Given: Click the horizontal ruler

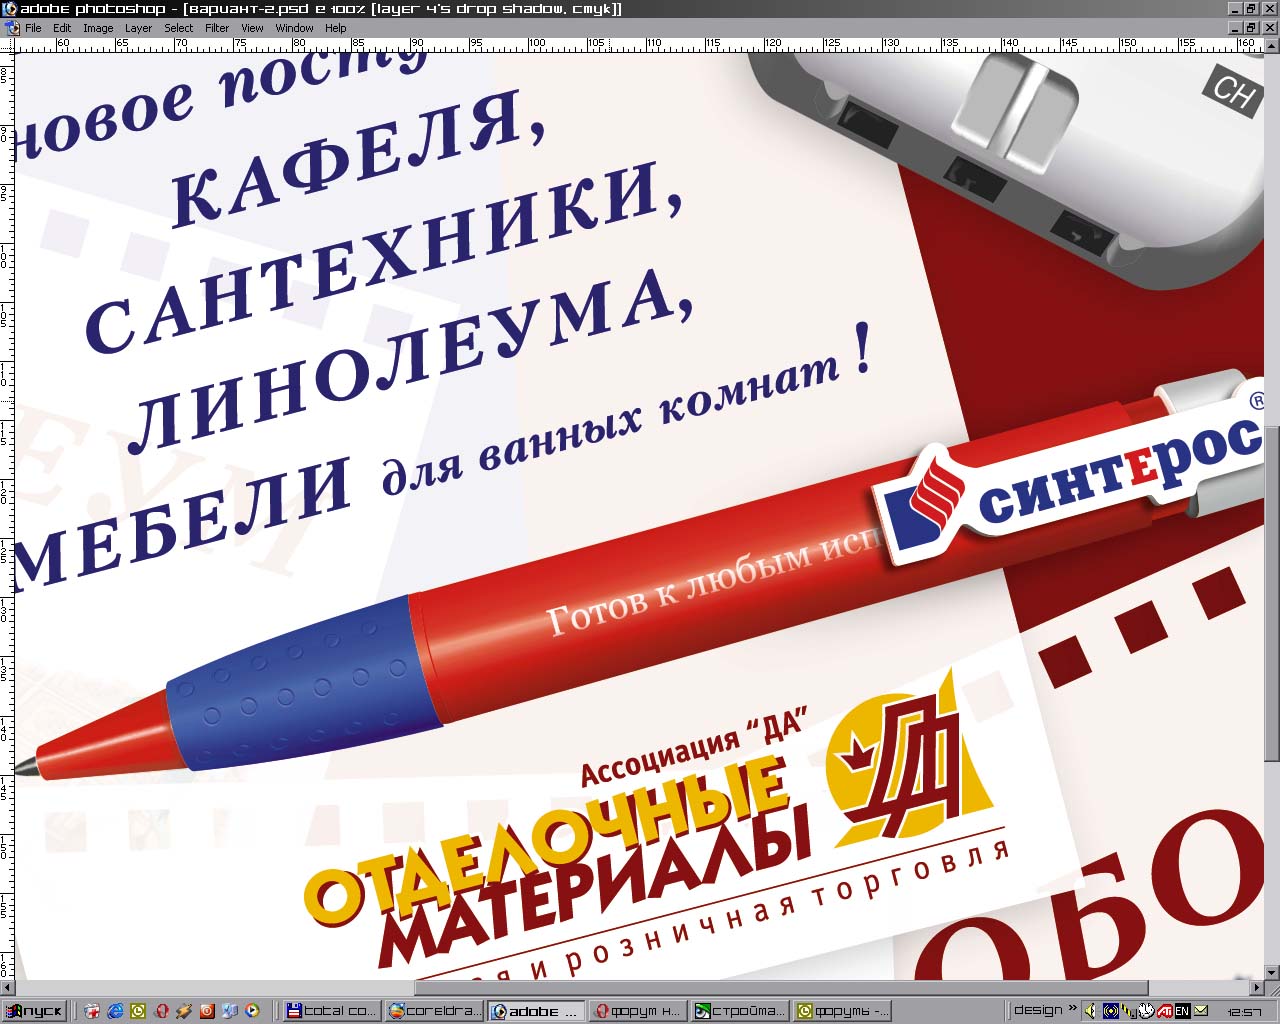Looking at the screenshot, I should [640, 45].
